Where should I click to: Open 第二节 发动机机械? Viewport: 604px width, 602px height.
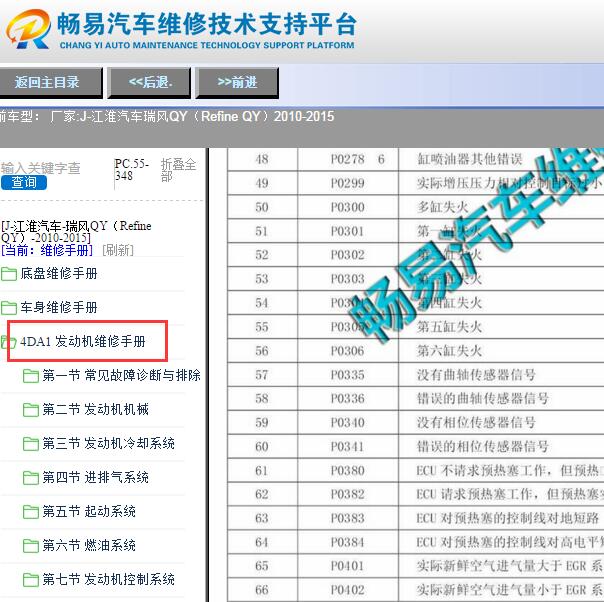coord(96,409)
